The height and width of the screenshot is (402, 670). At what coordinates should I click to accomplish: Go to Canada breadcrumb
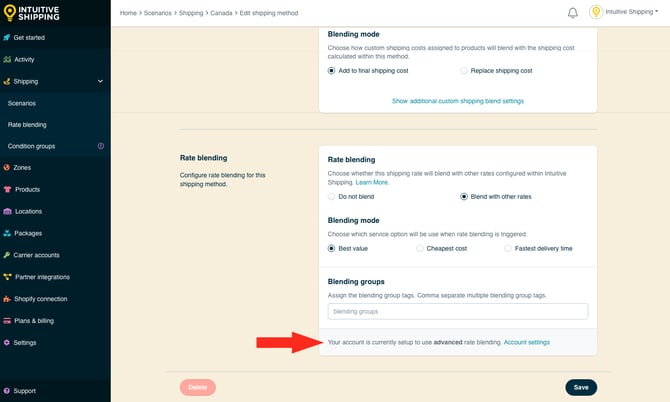pos(221,13)
